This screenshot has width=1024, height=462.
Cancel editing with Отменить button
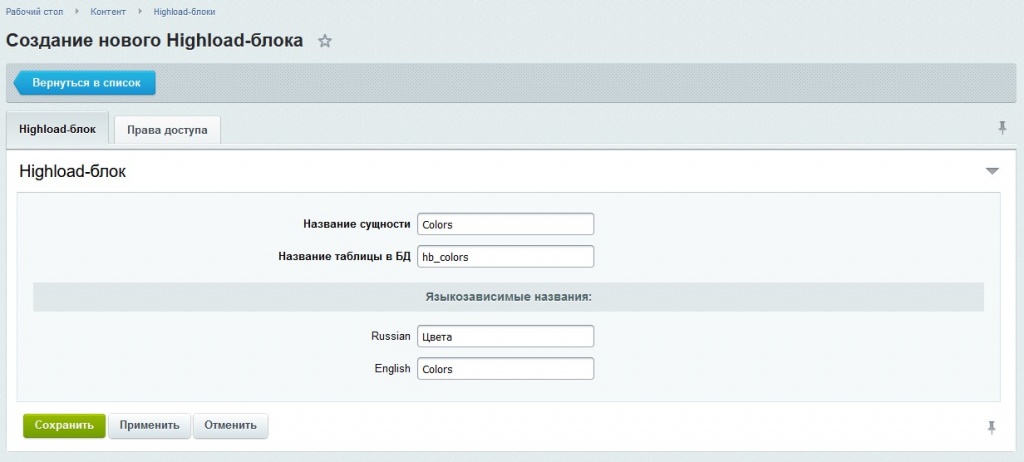[231, 425]
